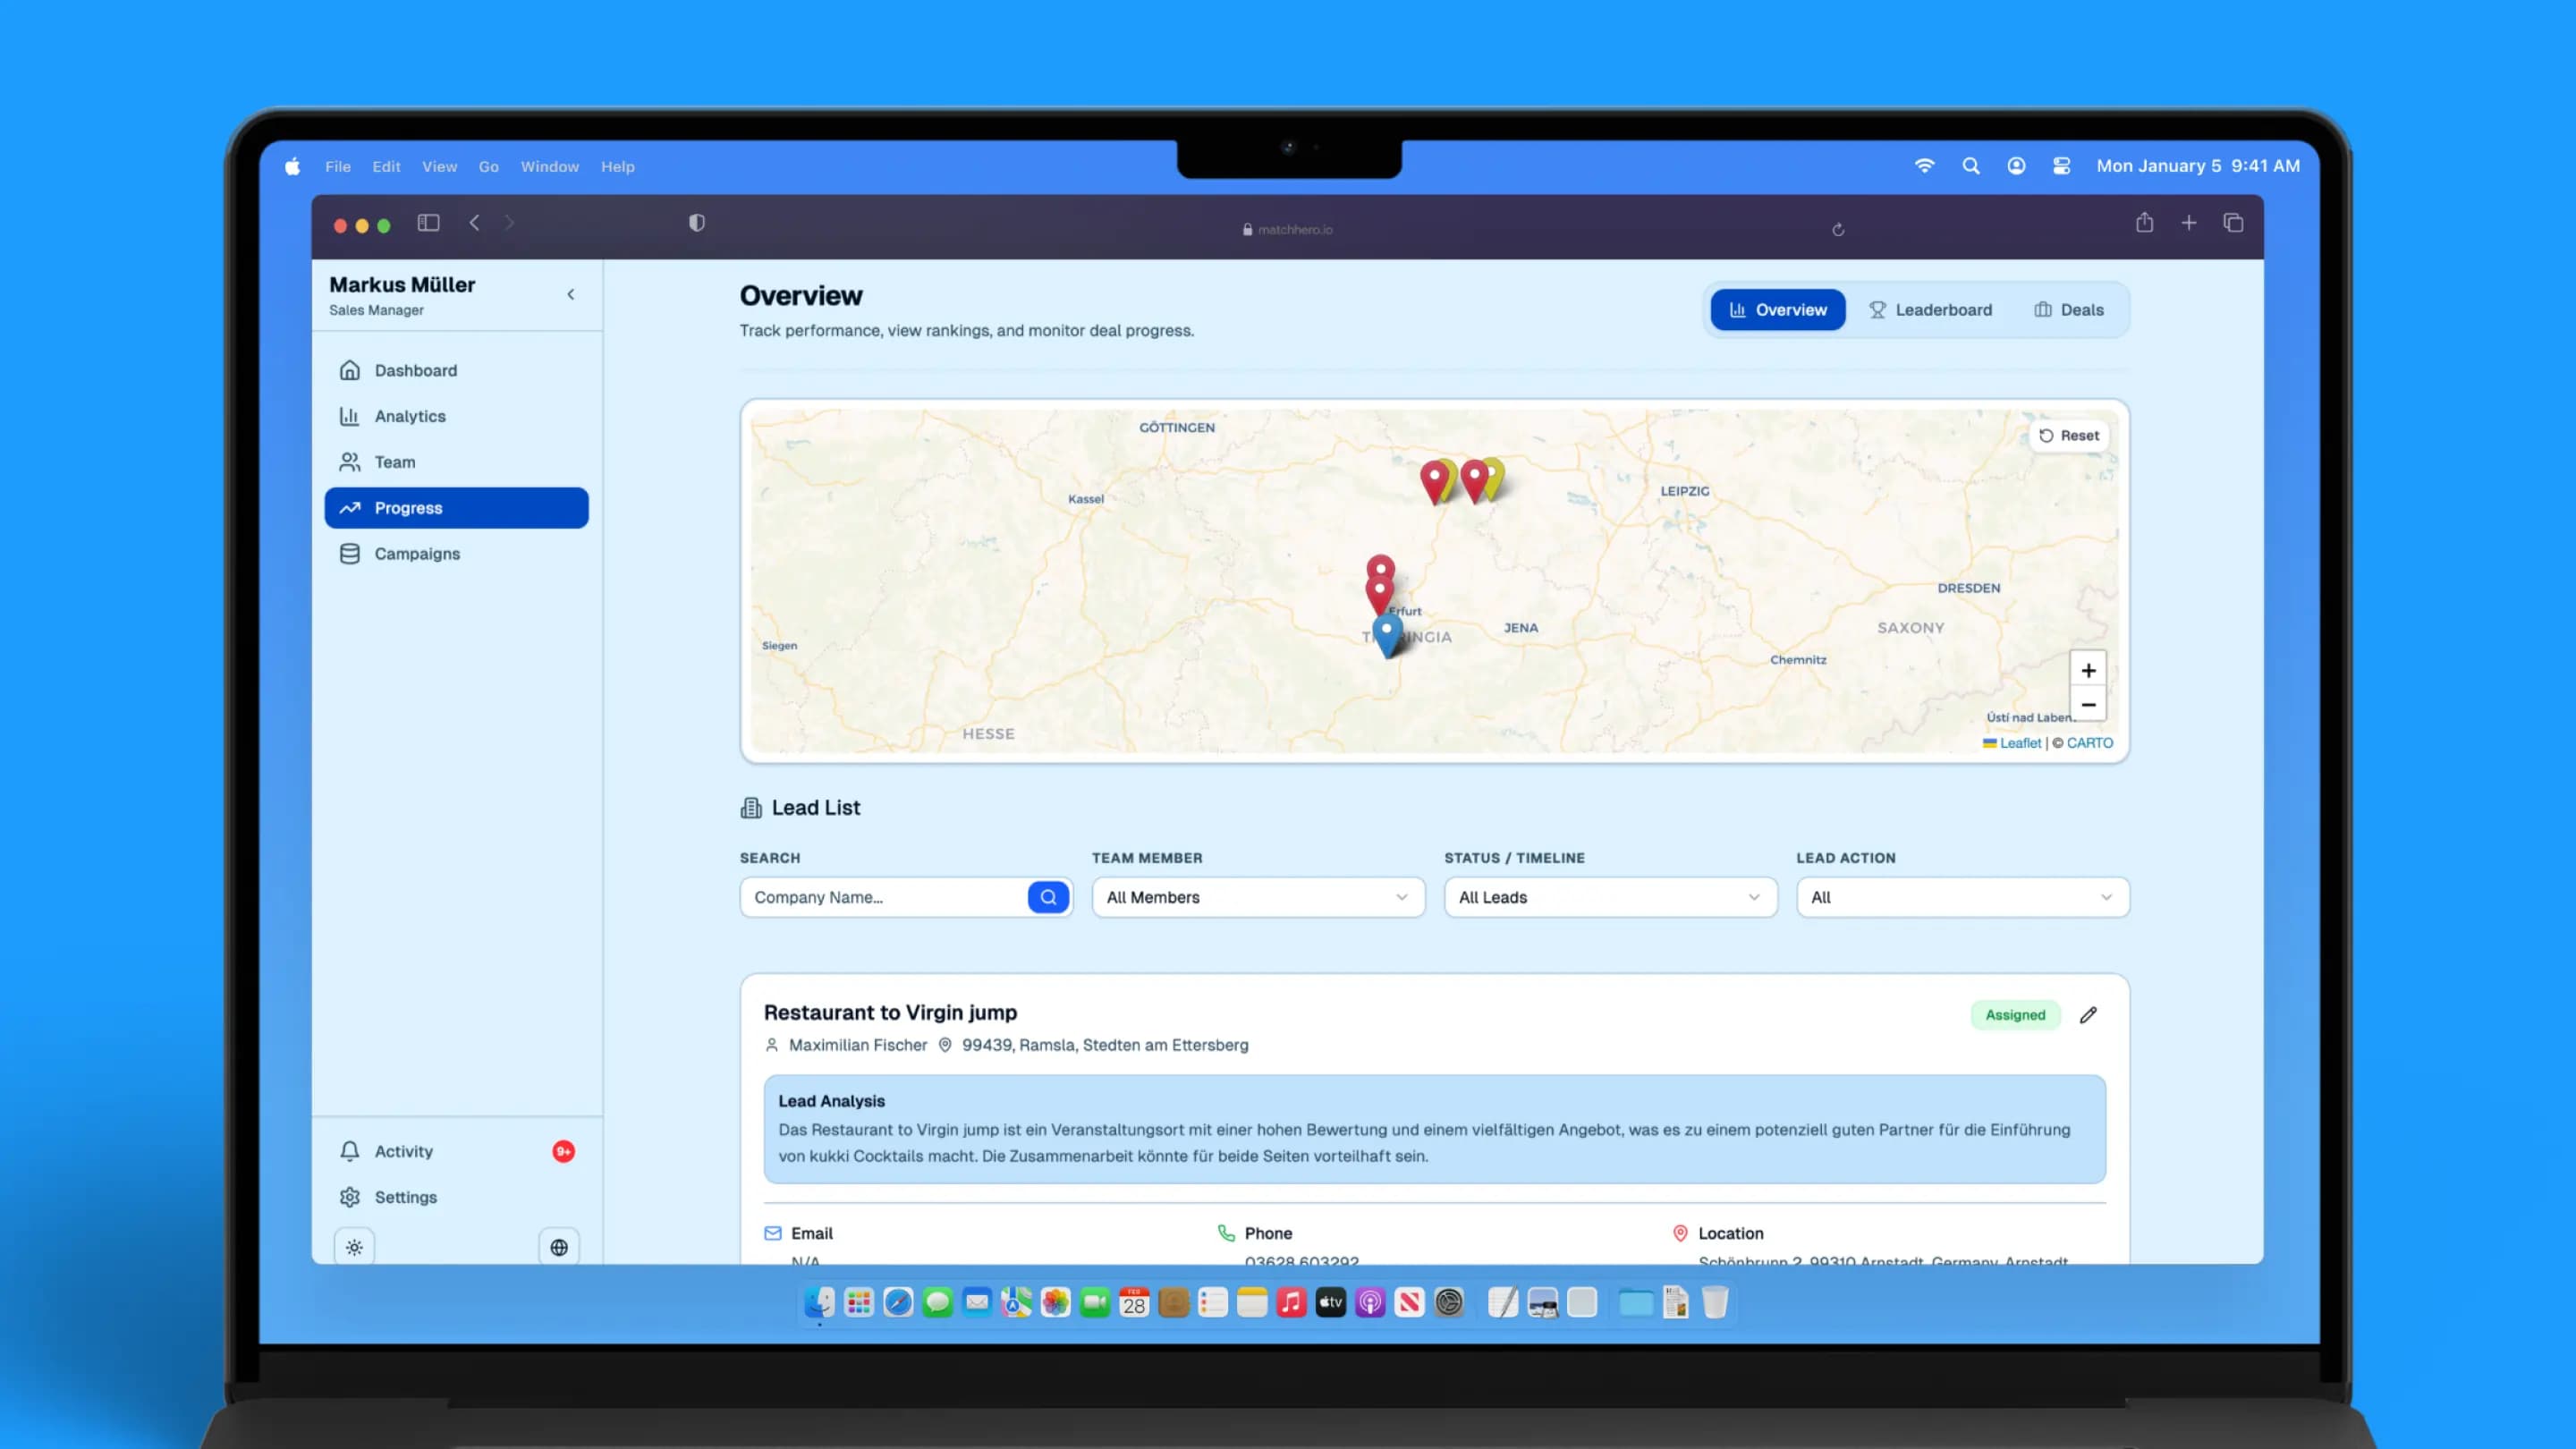Viewport: 2576px width, 1449px height.
Task: Reset the map view
Action: [x=2069, y=436]
